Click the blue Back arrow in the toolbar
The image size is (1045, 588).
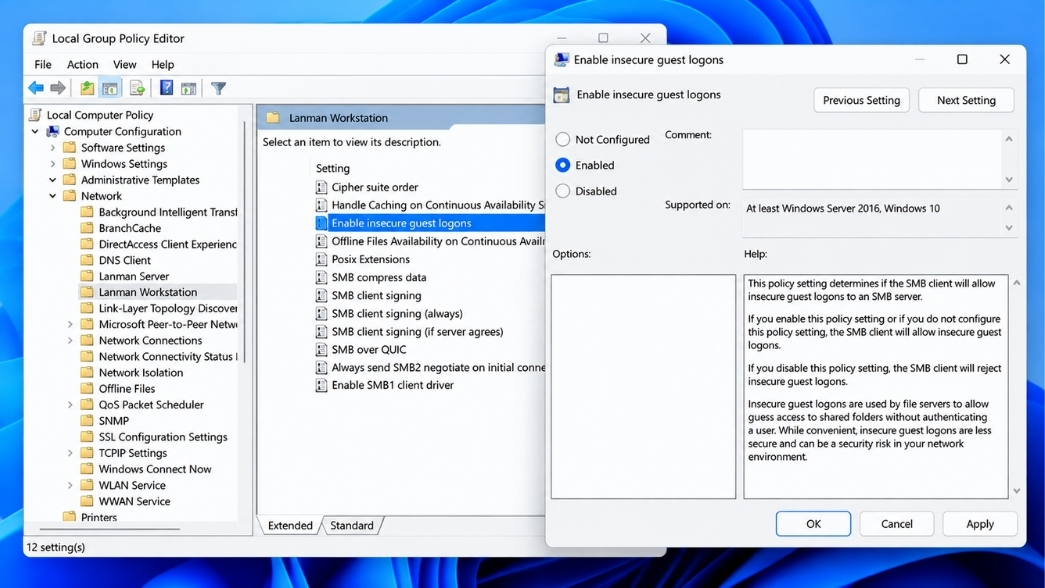[x=36, y=88]
